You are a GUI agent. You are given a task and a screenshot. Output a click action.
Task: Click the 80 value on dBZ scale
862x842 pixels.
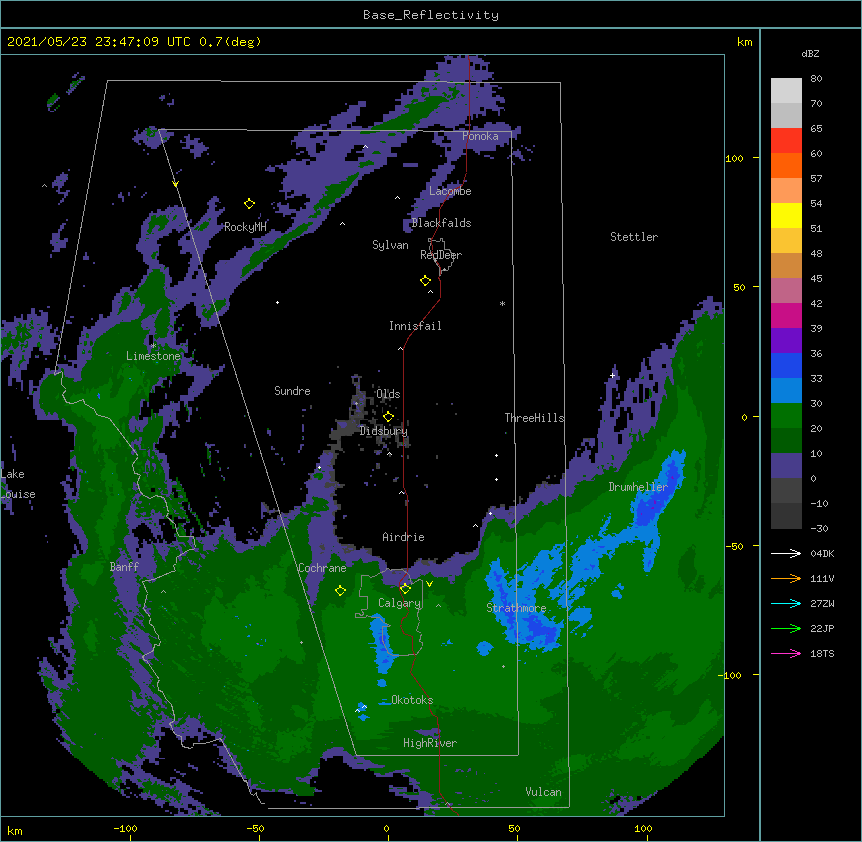pyautogui.click(x=816, y=79)
